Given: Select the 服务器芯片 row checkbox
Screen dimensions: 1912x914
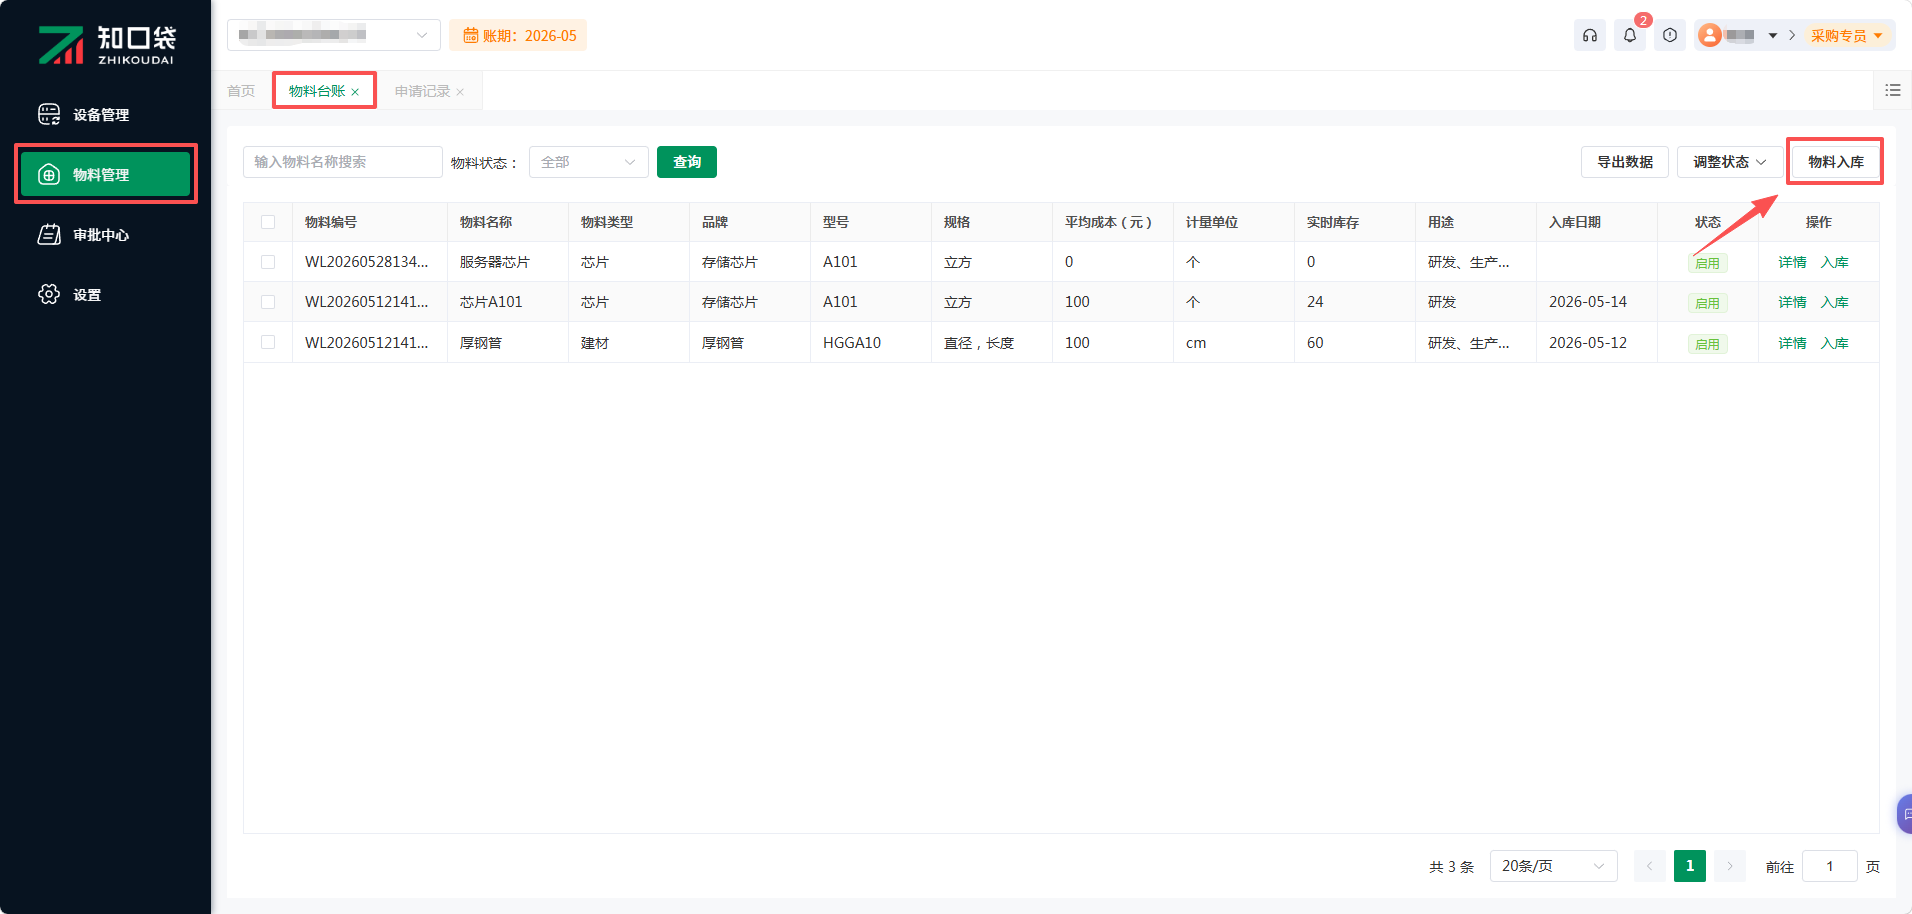Looking at the screenshot, I should click(268, 262).
